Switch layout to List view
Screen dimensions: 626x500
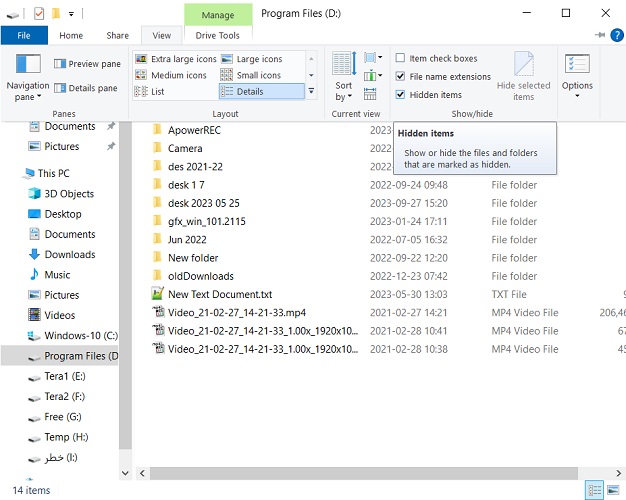(x=150, y=91)
